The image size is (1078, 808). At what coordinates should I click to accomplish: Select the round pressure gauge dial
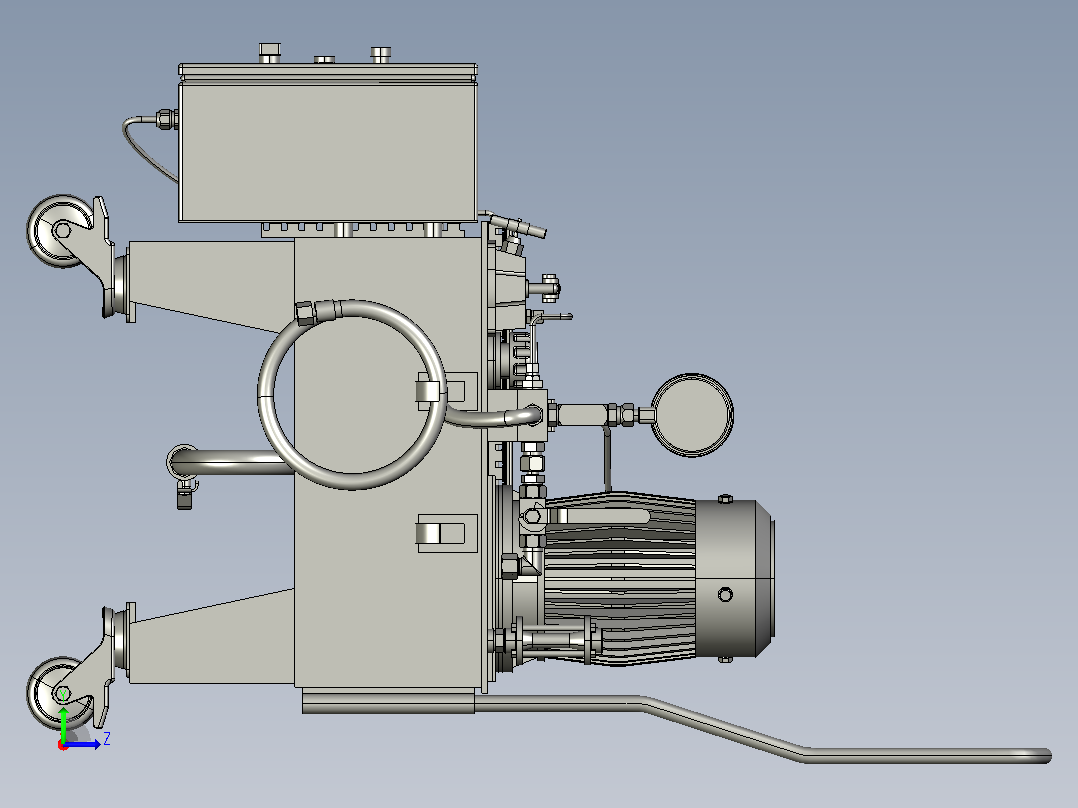pos(692,415)
